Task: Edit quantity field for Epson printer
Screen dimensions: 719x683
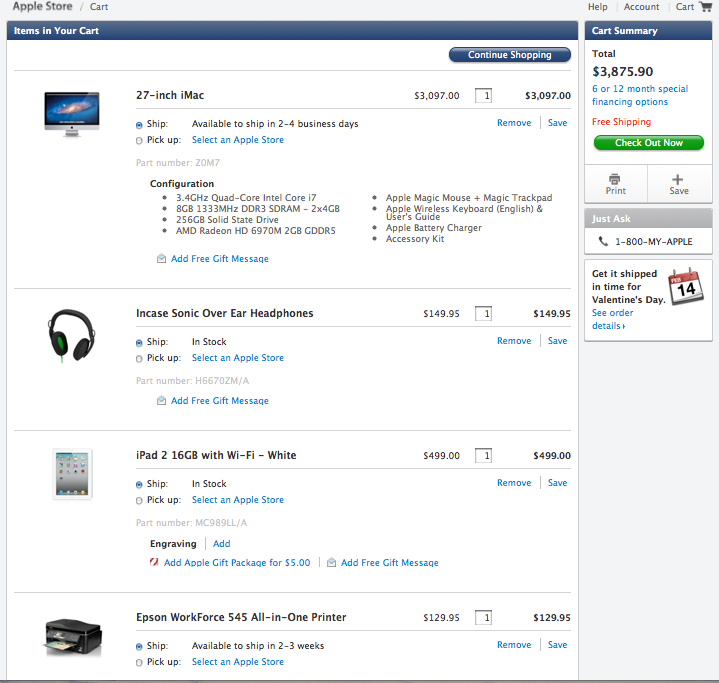Action: coord(483,617)
